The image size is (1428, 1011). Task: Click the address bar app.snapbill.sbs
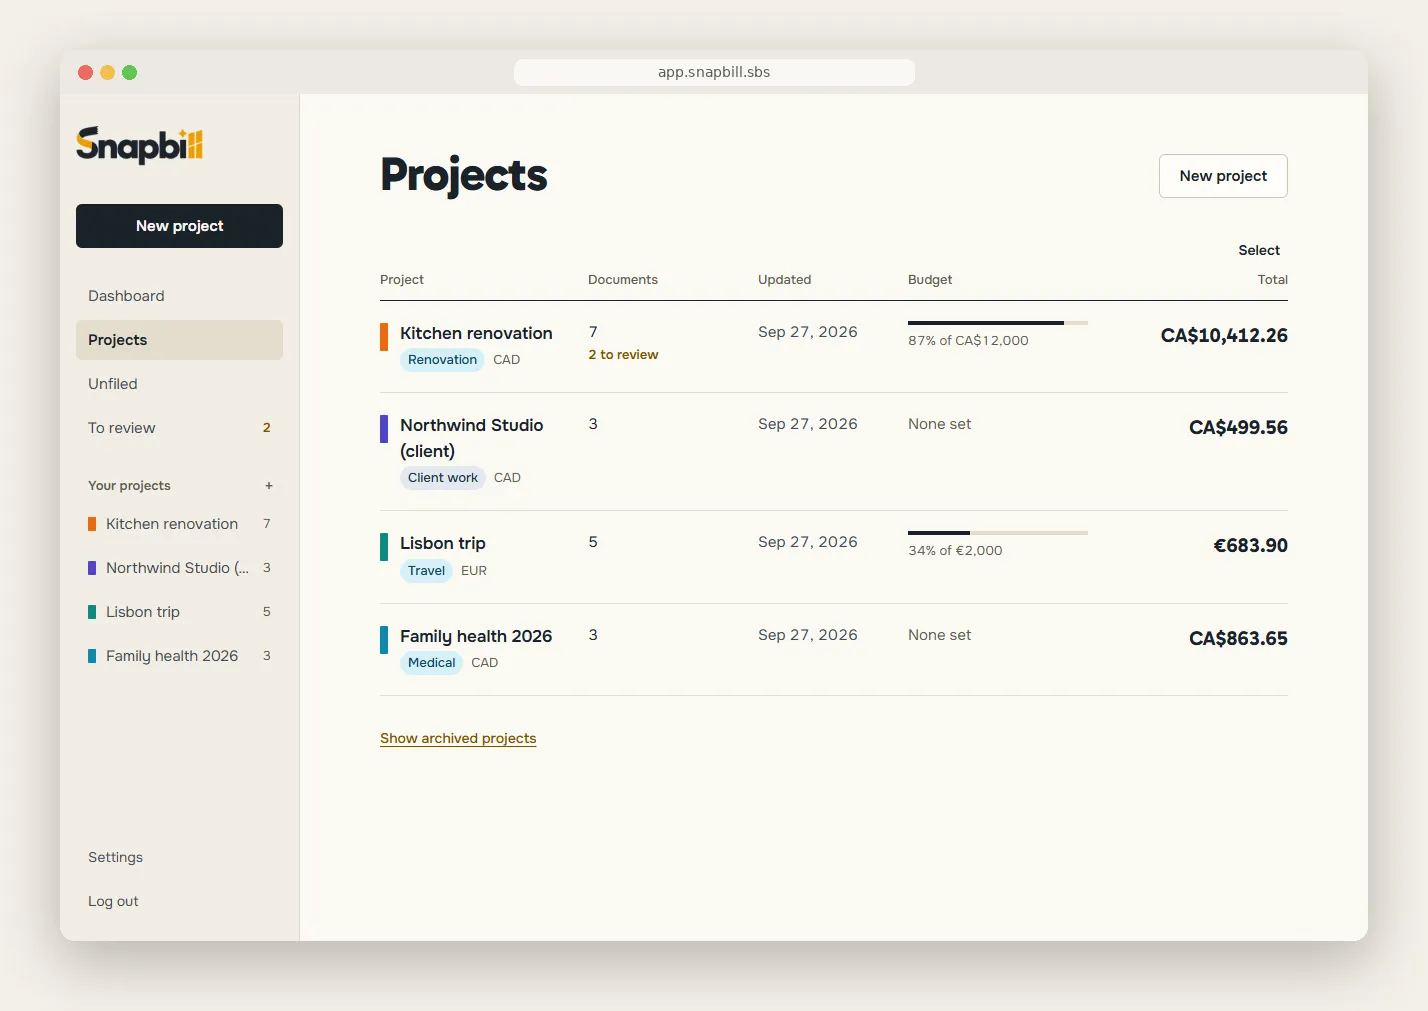(x=714, y=72)
